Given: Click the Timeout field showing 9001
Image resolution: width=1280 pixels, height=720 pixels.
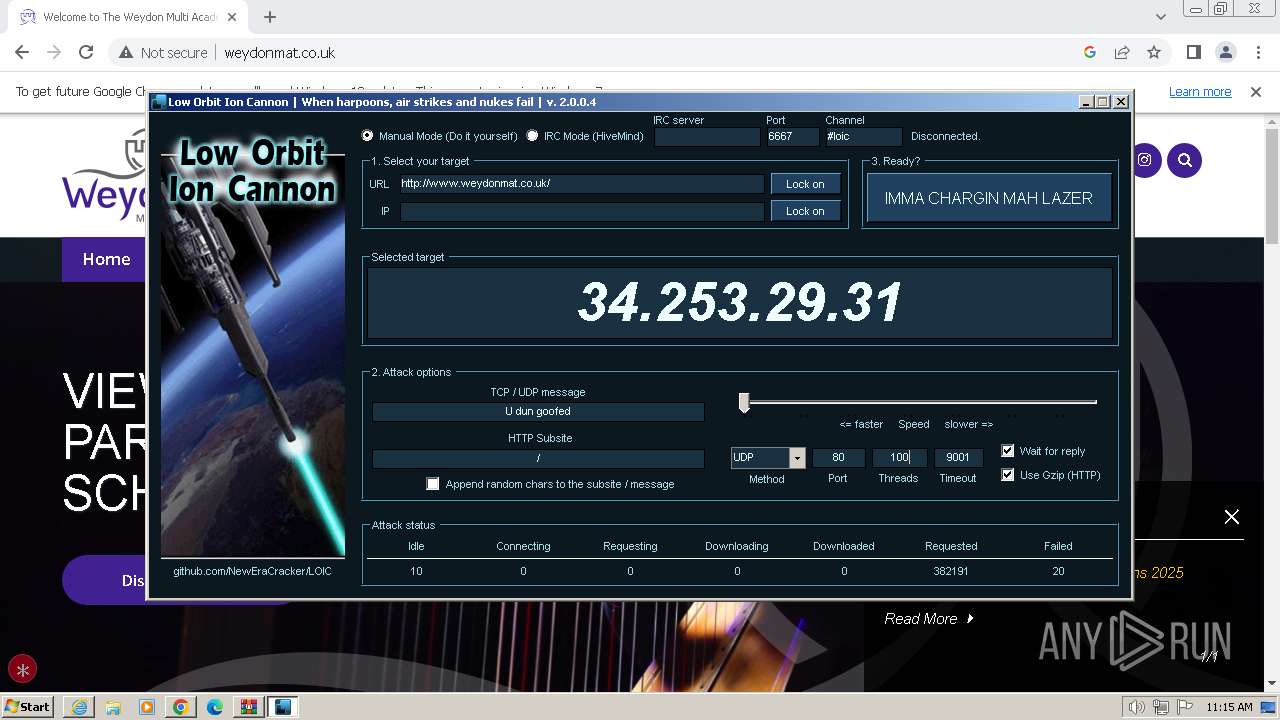Looking at the screenshot, I should tap(958, 458).
